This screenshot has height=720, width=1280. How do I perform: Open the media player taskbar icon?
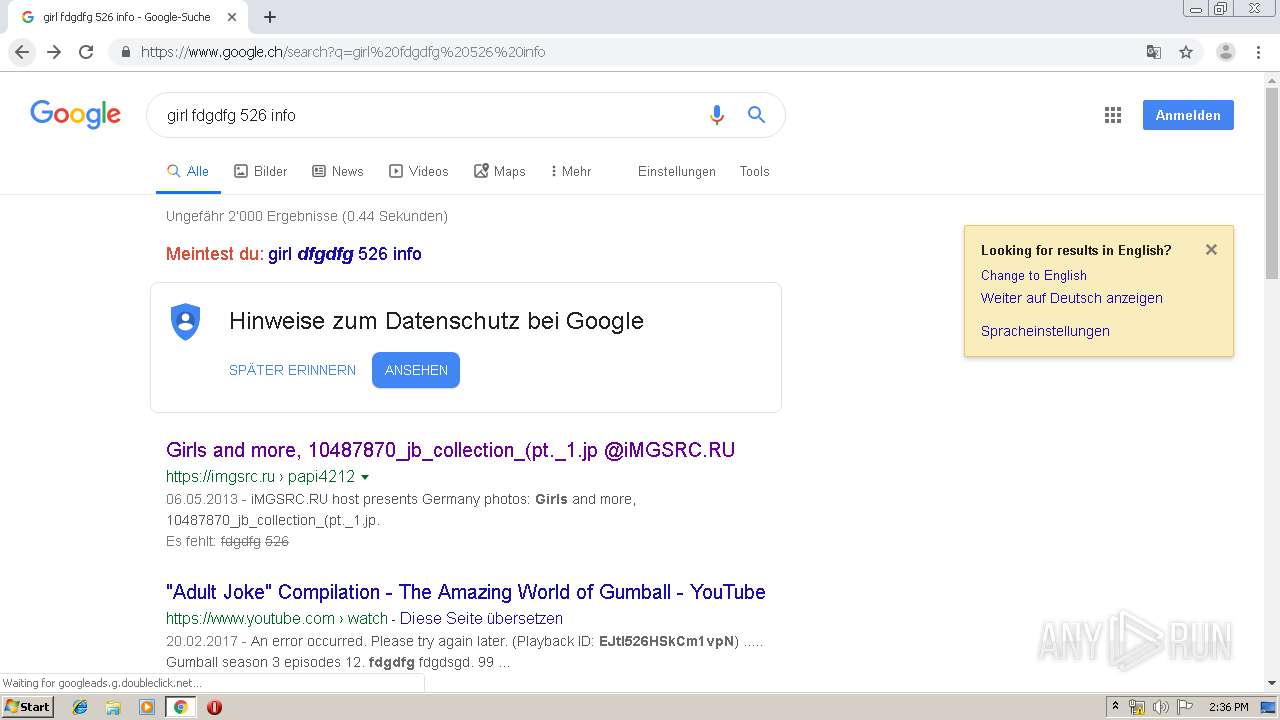click(x=147, y=707)
